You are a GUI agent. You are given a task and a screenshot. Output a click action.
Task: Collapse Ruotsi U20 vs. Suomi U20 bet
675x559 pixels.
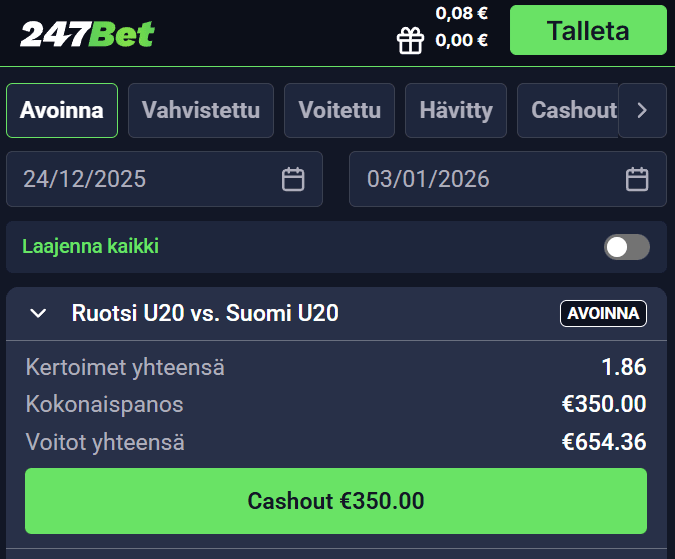tap(38, 314)
